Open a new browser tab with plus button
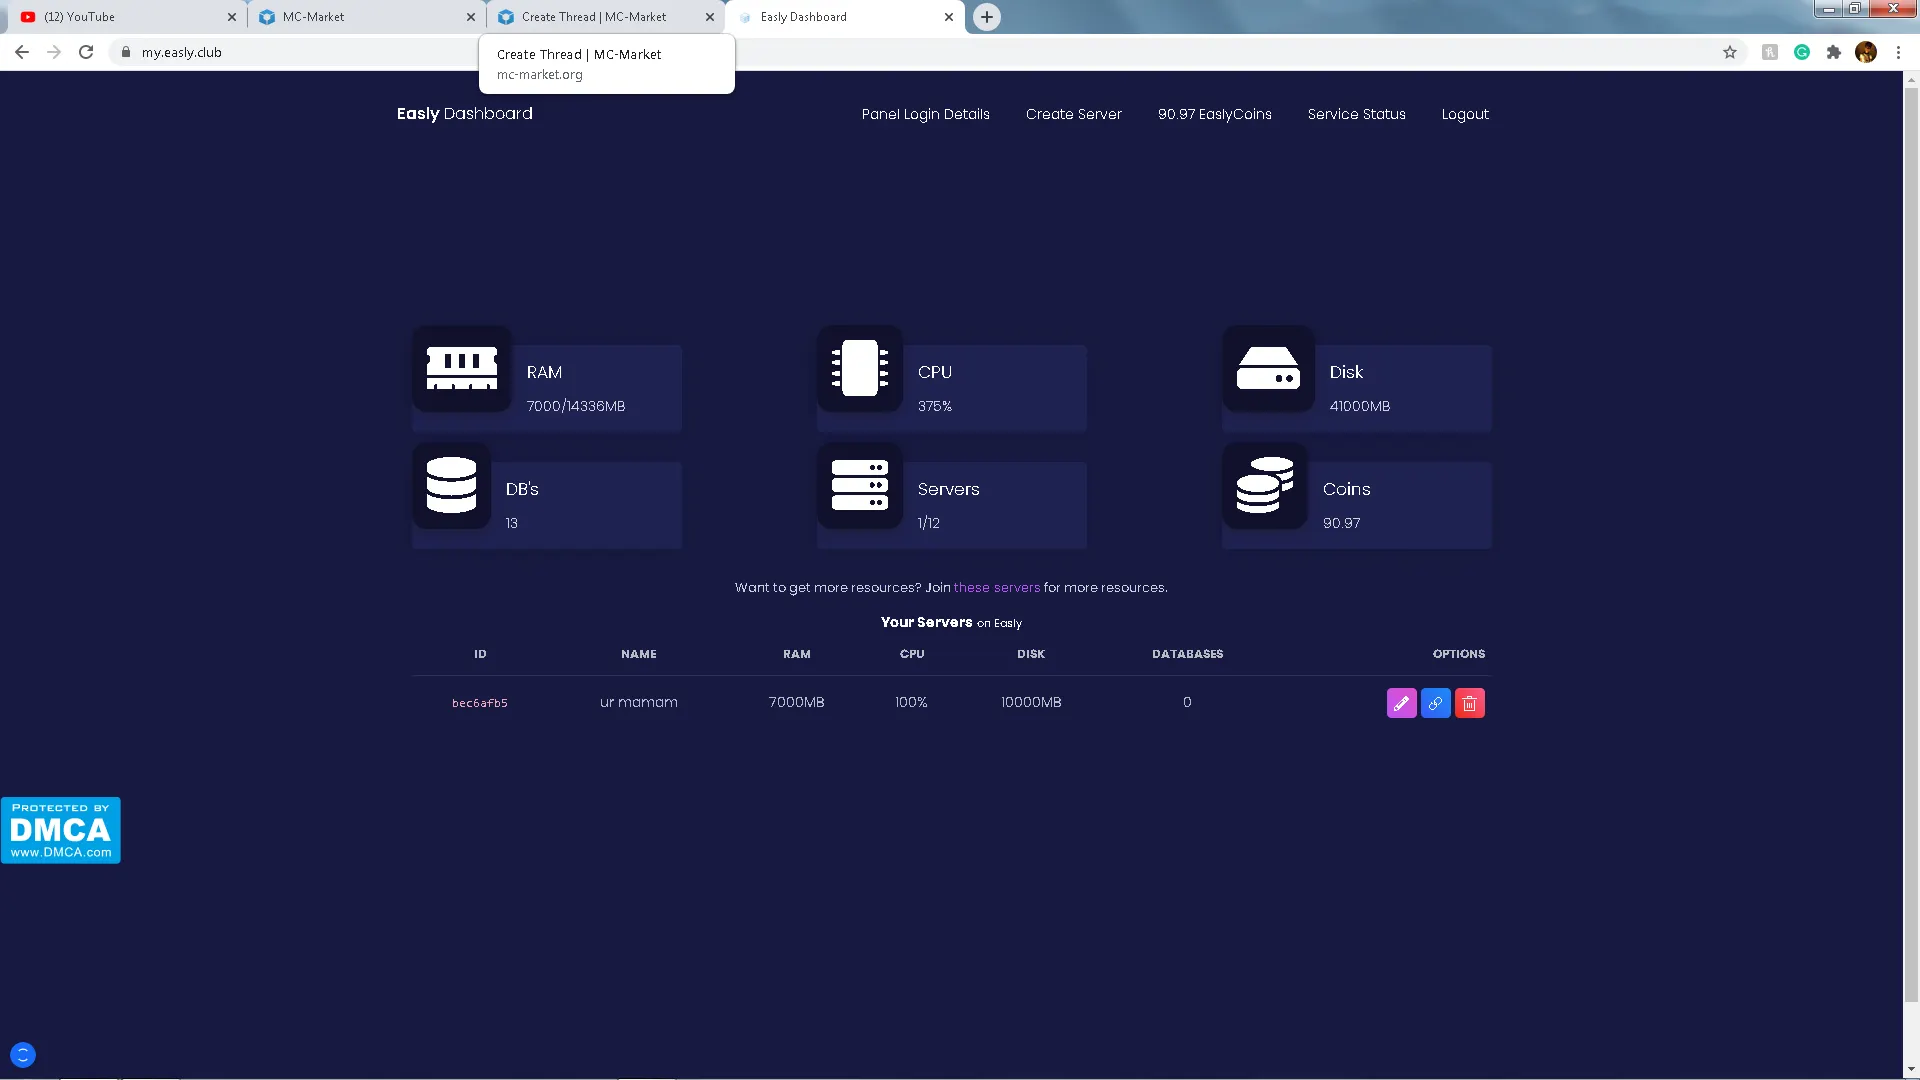 pos(986,17)
